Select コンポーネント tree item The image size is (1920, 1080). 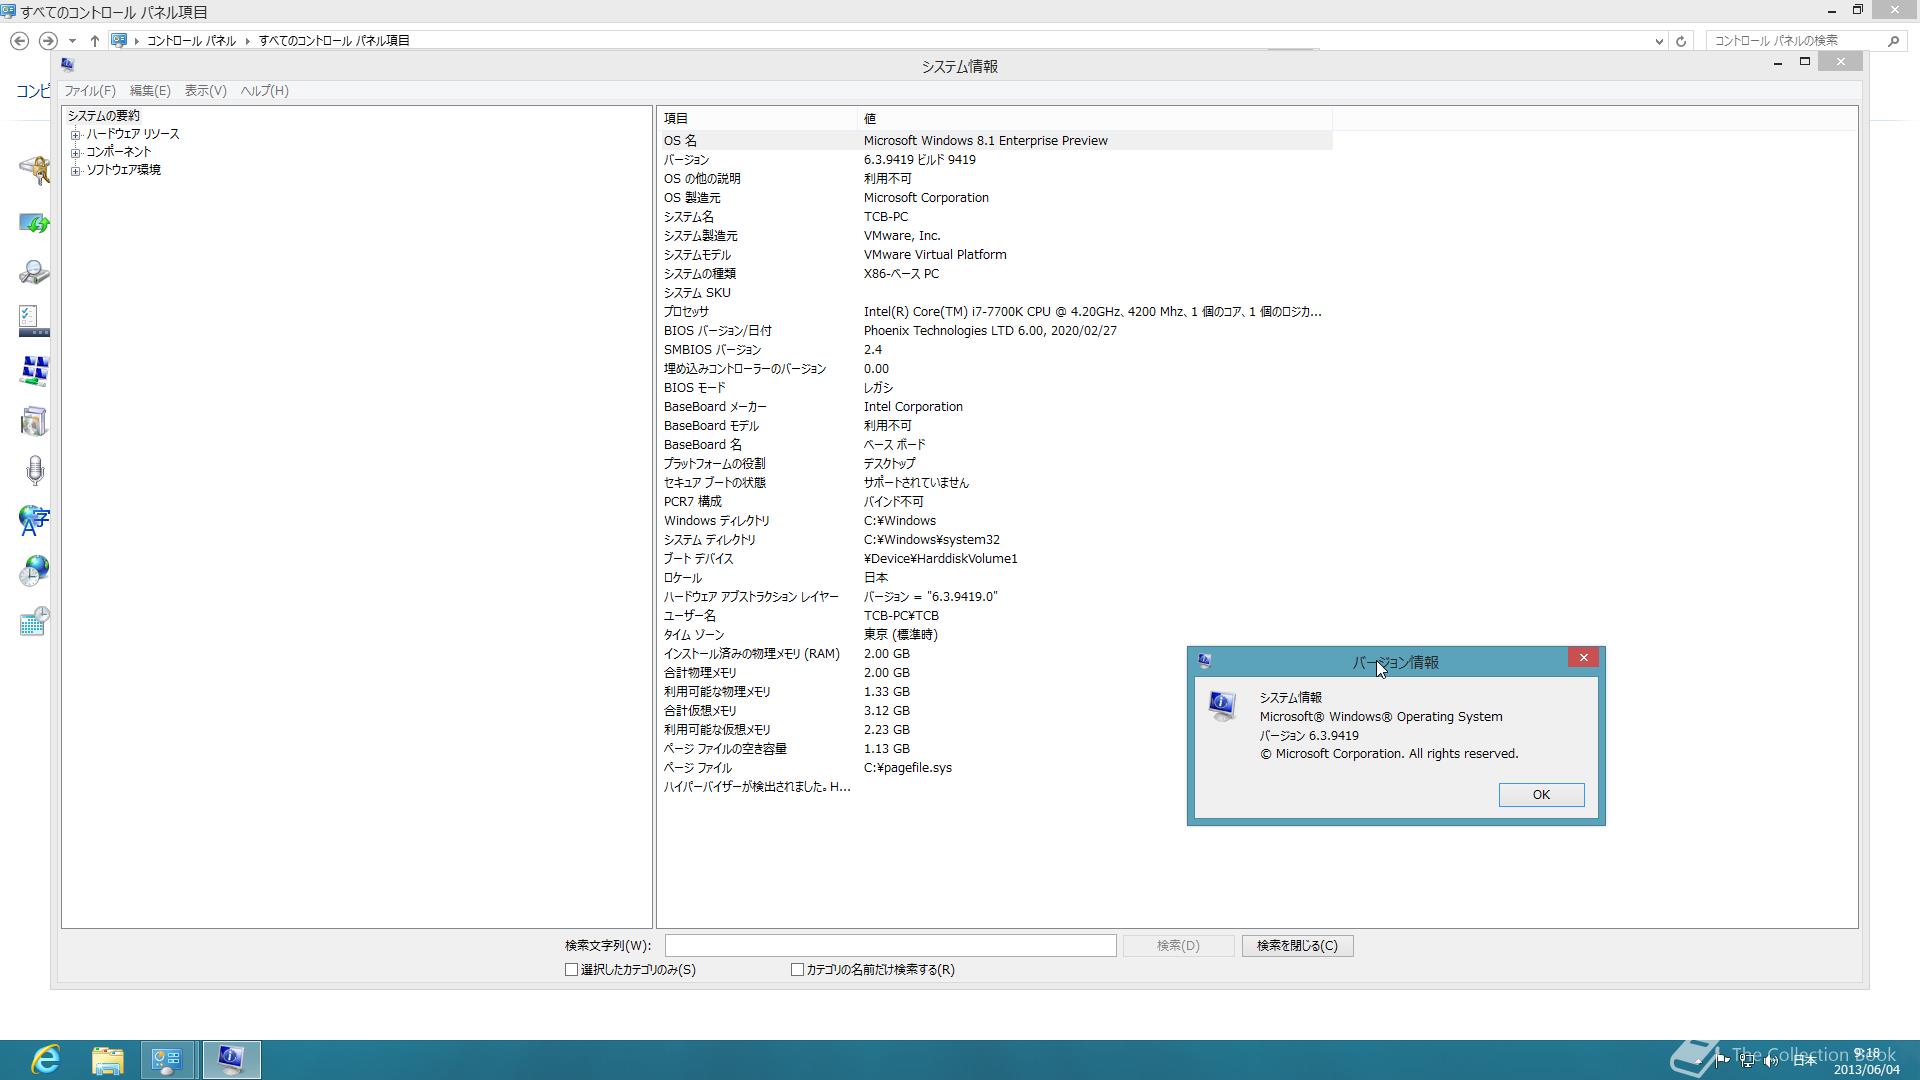(119, 153)
